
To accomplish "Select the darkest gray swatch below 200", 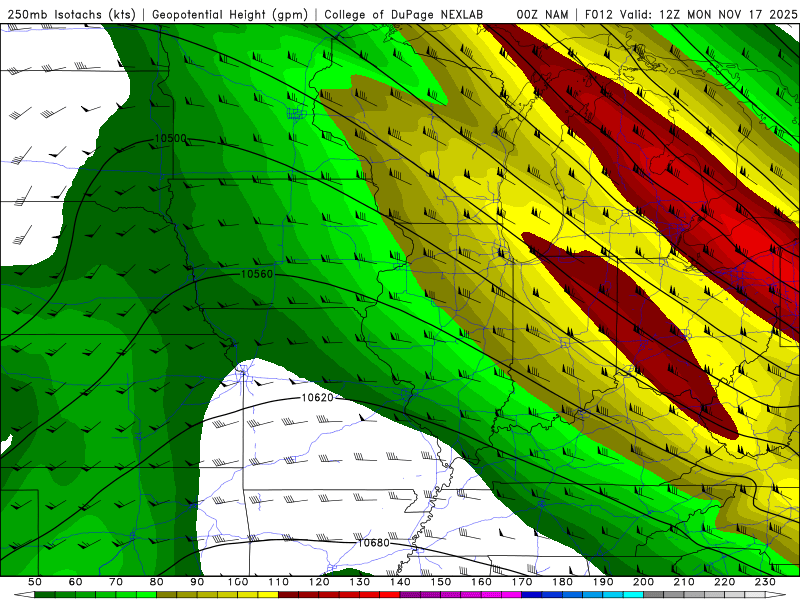I will pos(654,594).
